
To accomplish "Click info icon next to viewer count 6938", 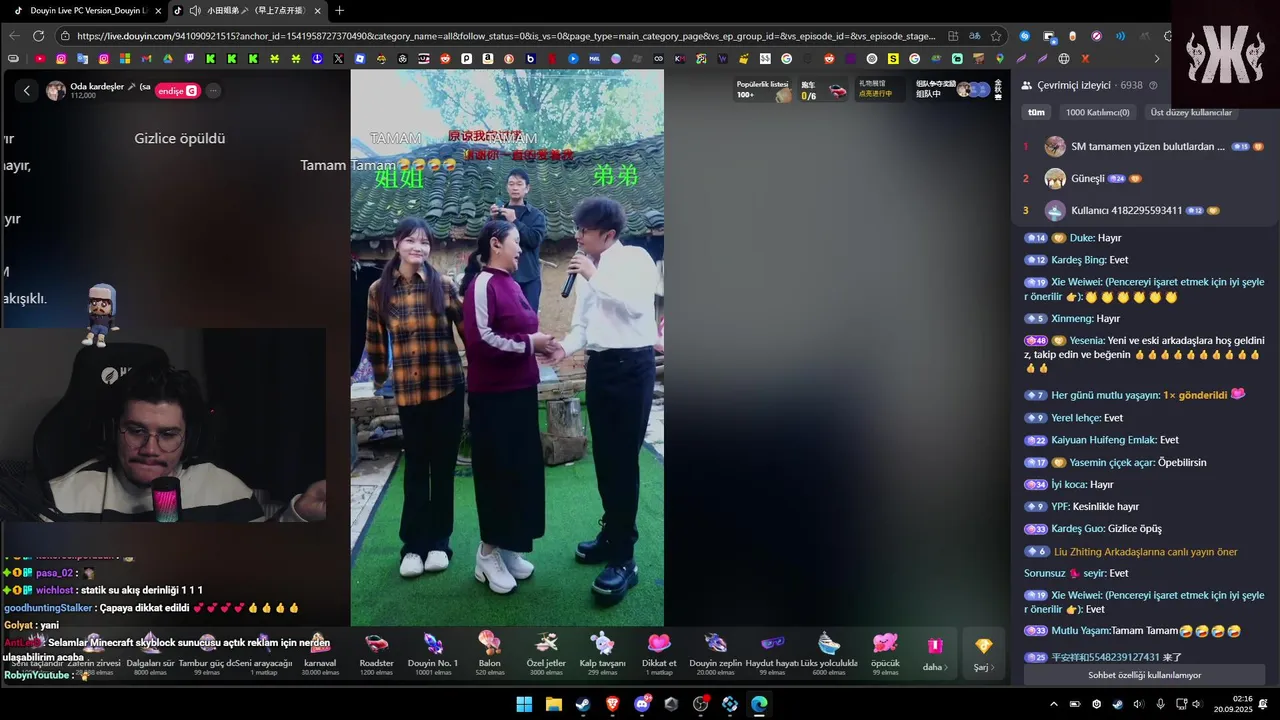I will (1153, 86).
